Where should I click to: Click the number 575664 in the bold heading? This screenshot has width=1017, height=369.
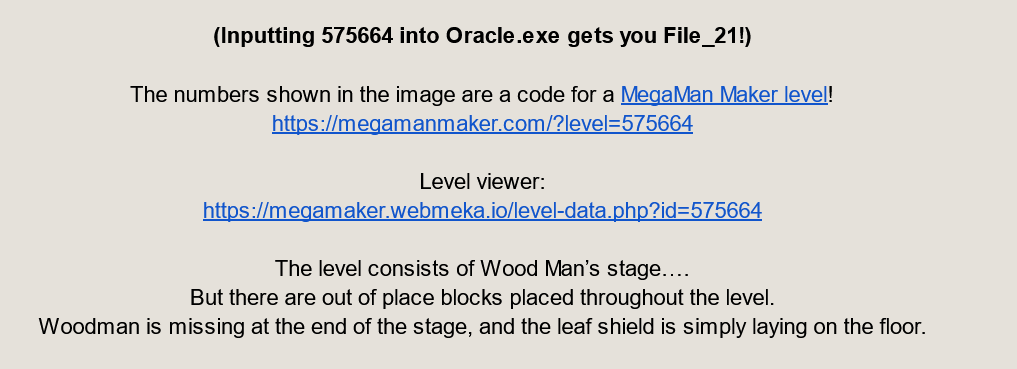pyautogui.click(x=357, y=36)
